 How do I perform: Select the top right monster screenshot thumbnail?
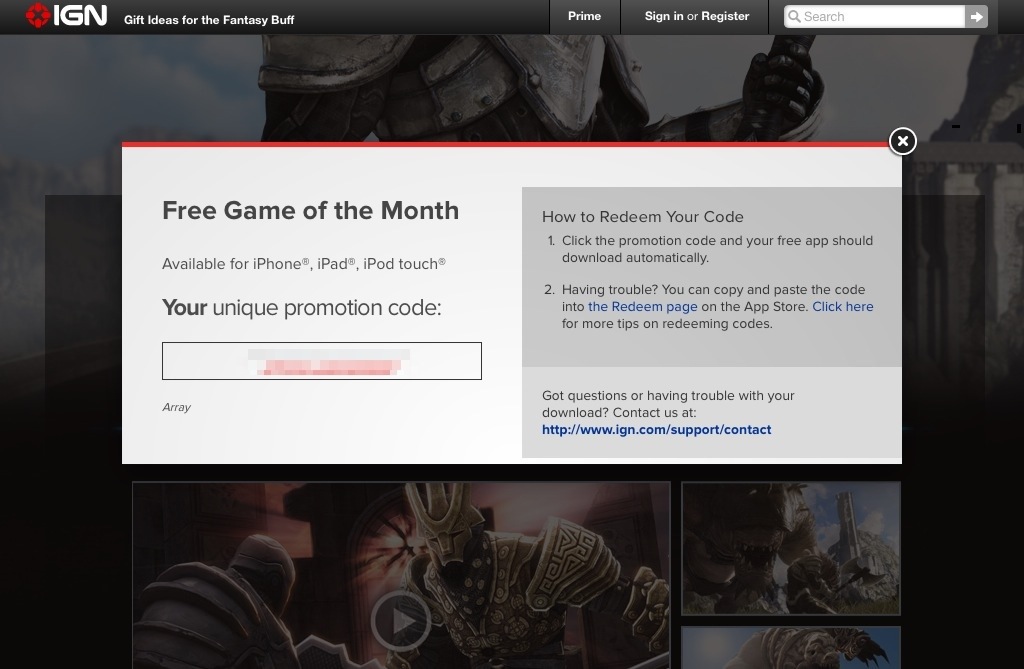791,548
